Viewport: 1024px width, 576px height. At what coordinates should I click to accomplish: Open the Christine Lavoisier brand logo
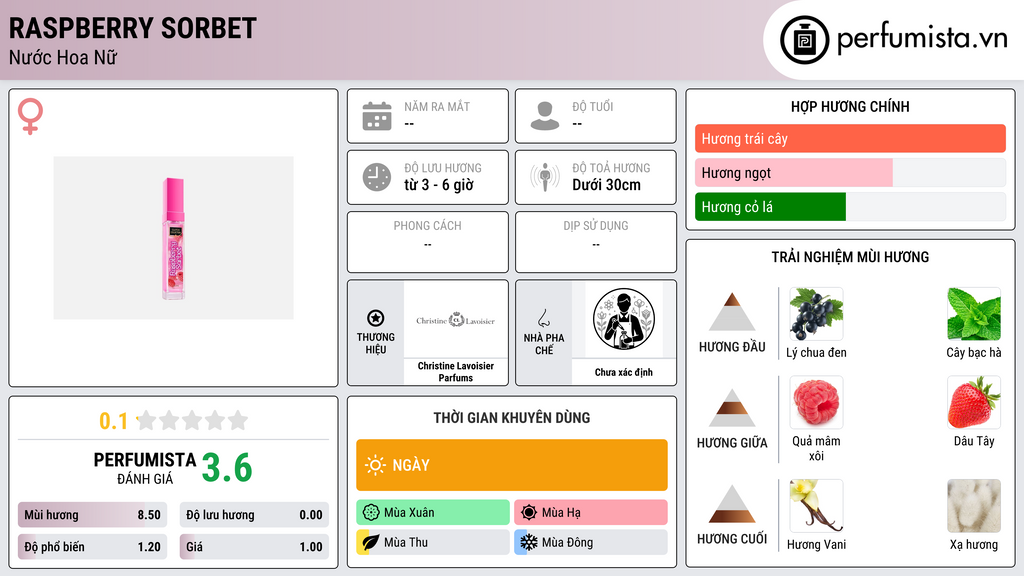(x=456, y=320)
